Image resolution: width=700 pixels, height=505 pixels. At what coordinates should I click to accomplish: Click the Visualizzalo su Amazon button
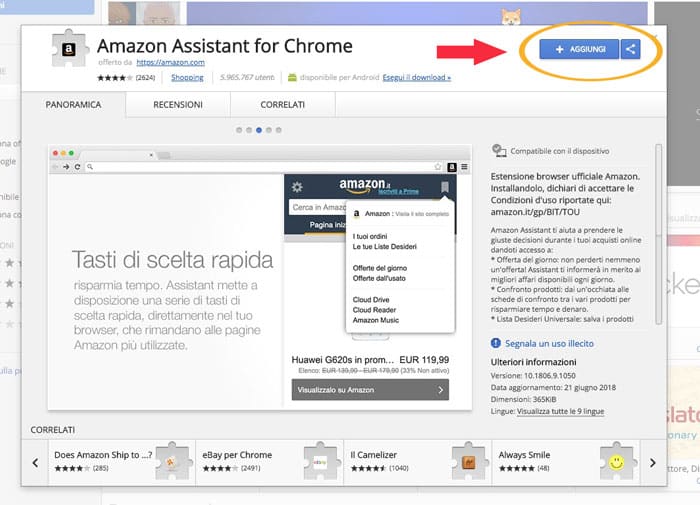370,390
